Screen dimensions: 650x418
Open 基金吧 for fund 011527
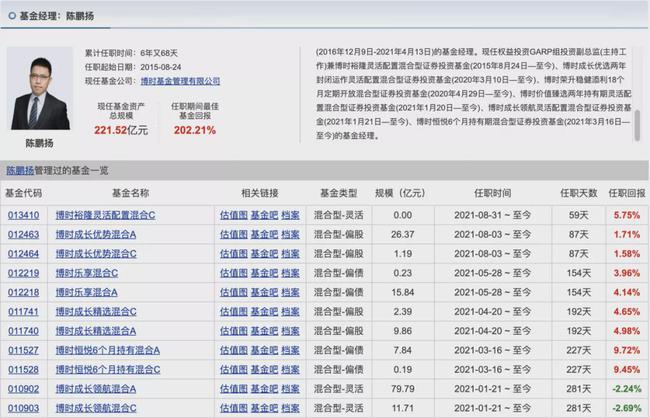[x=264, y=350]
